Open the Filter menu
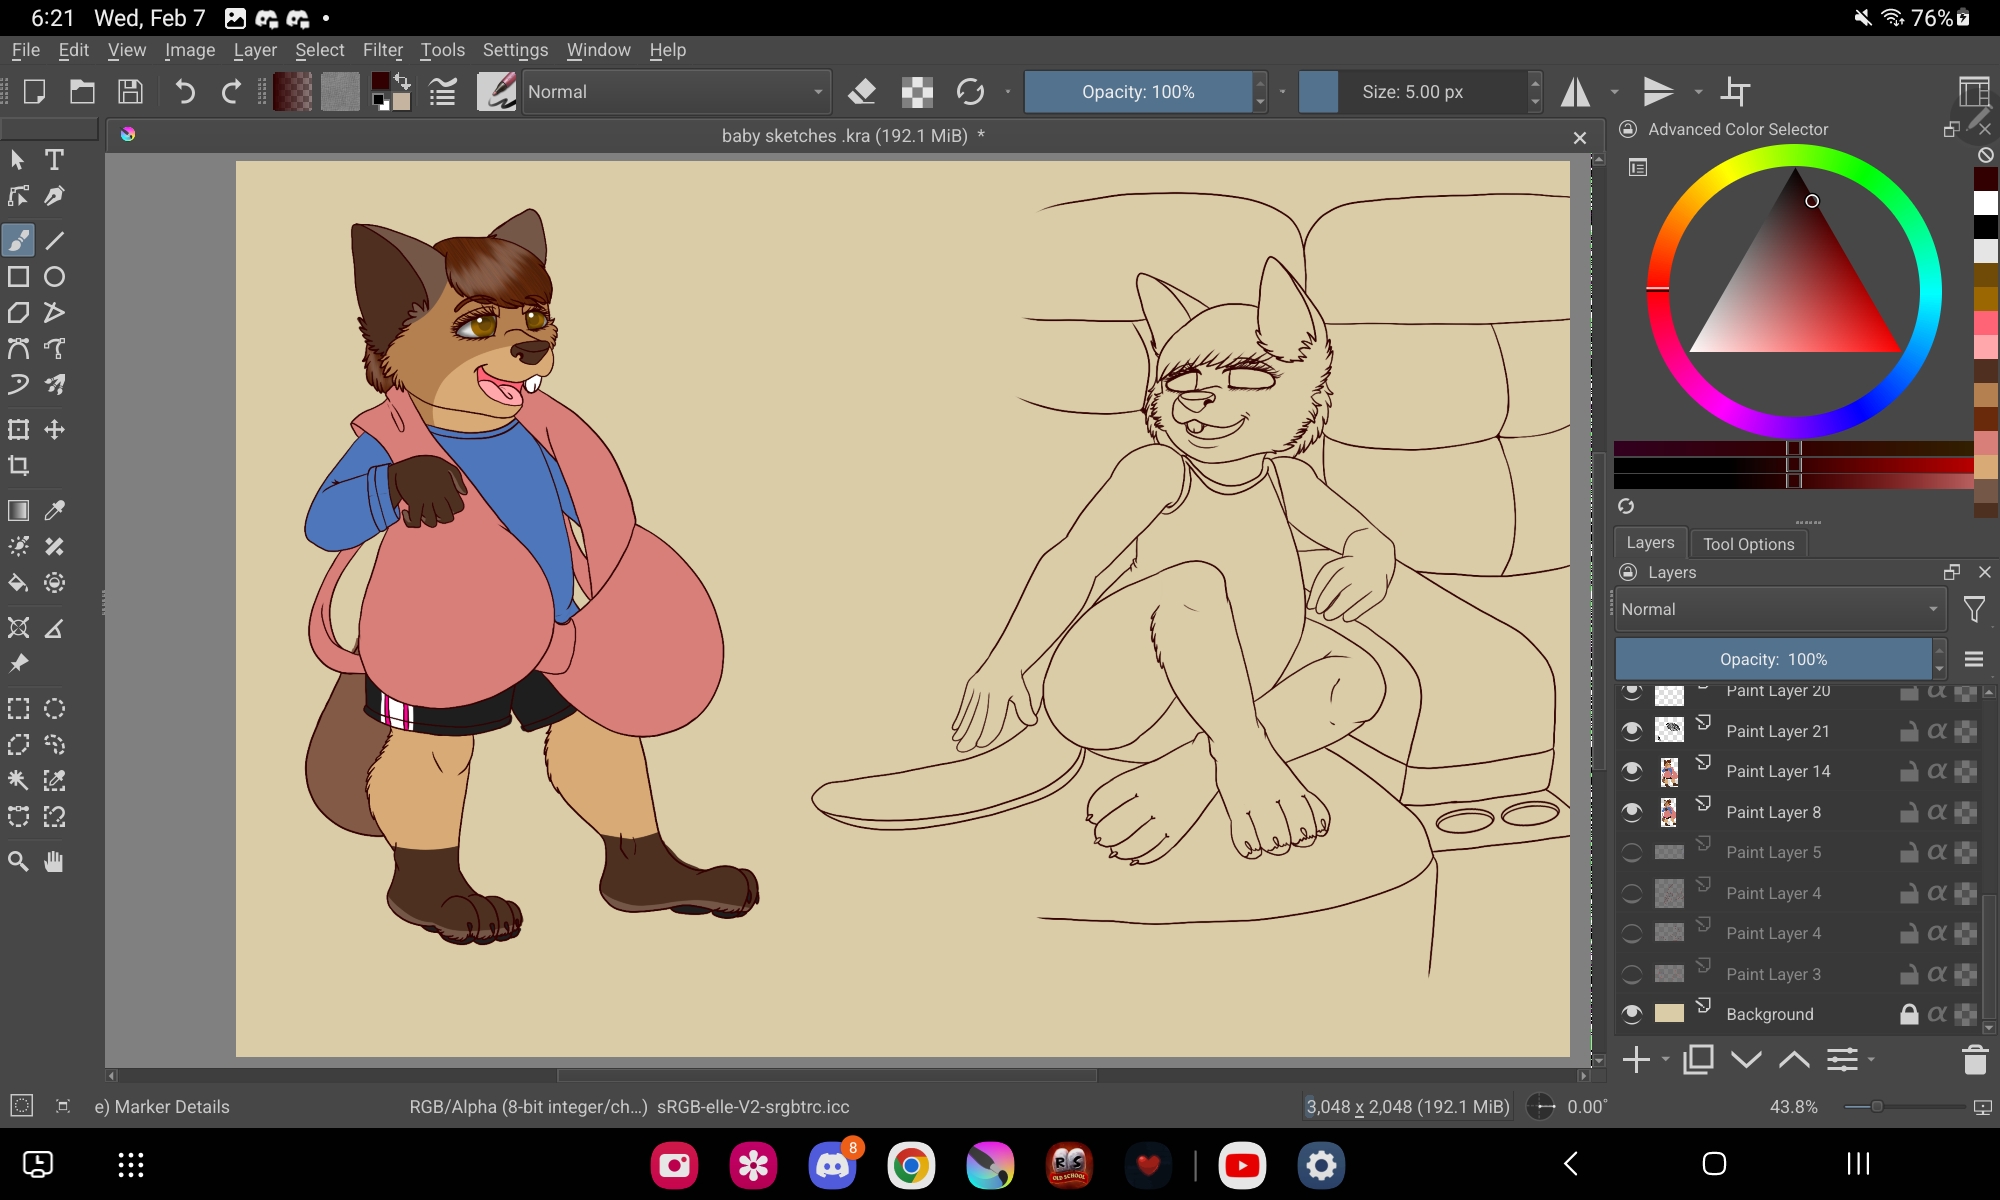Image resolution: width=2000 pixels, height=1200 pixels. 382,50
